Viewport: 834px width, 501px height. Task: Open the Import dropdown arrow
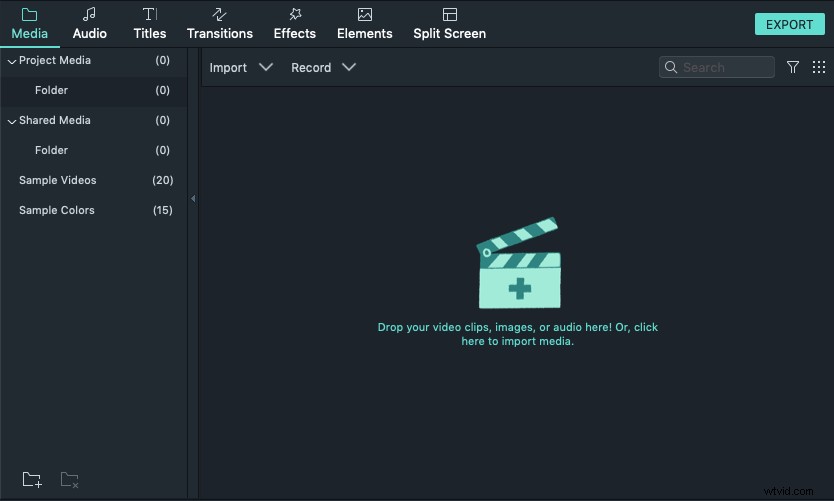265,67
